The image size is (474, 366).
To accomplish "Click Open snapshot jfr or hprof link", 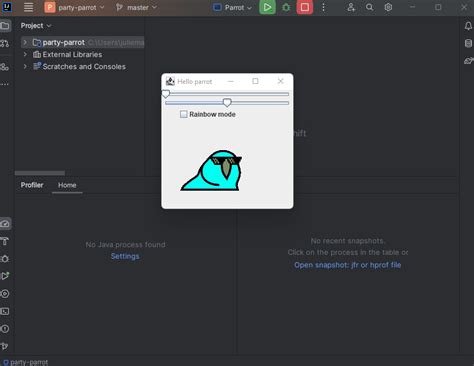I will coord(347,265).
